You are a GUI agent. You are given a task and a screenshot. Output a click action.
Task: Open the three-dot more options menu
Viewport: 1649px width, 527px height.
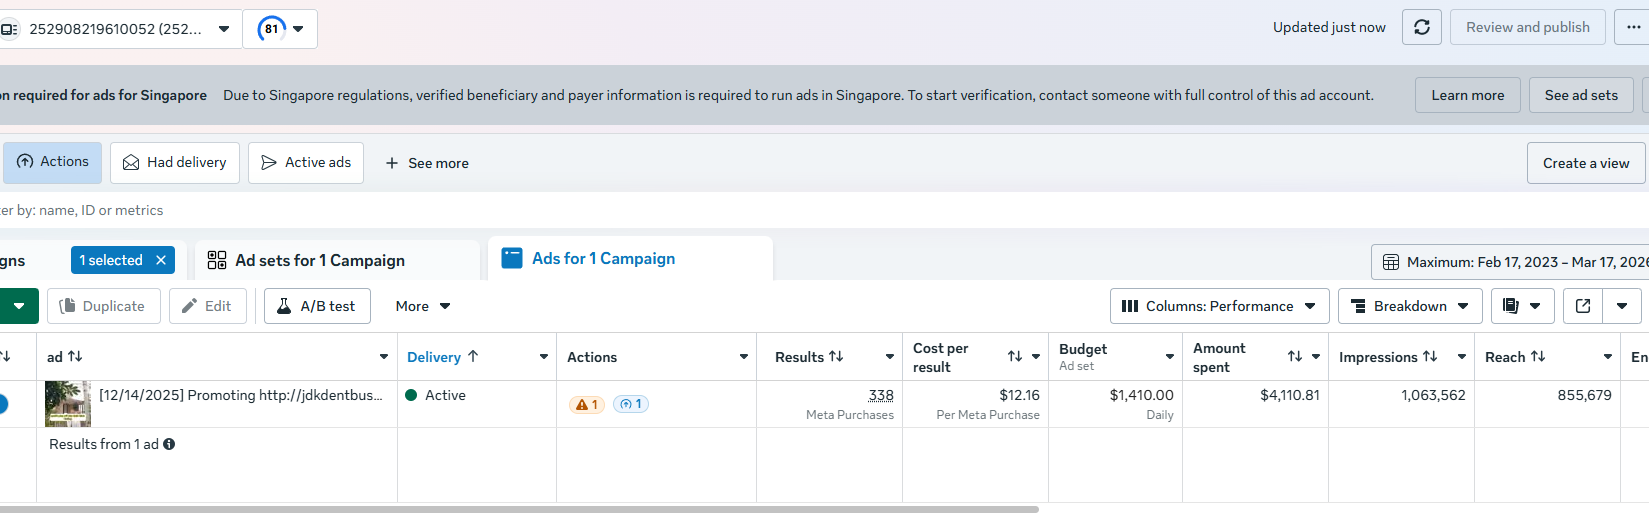(x=1633, y=28)
